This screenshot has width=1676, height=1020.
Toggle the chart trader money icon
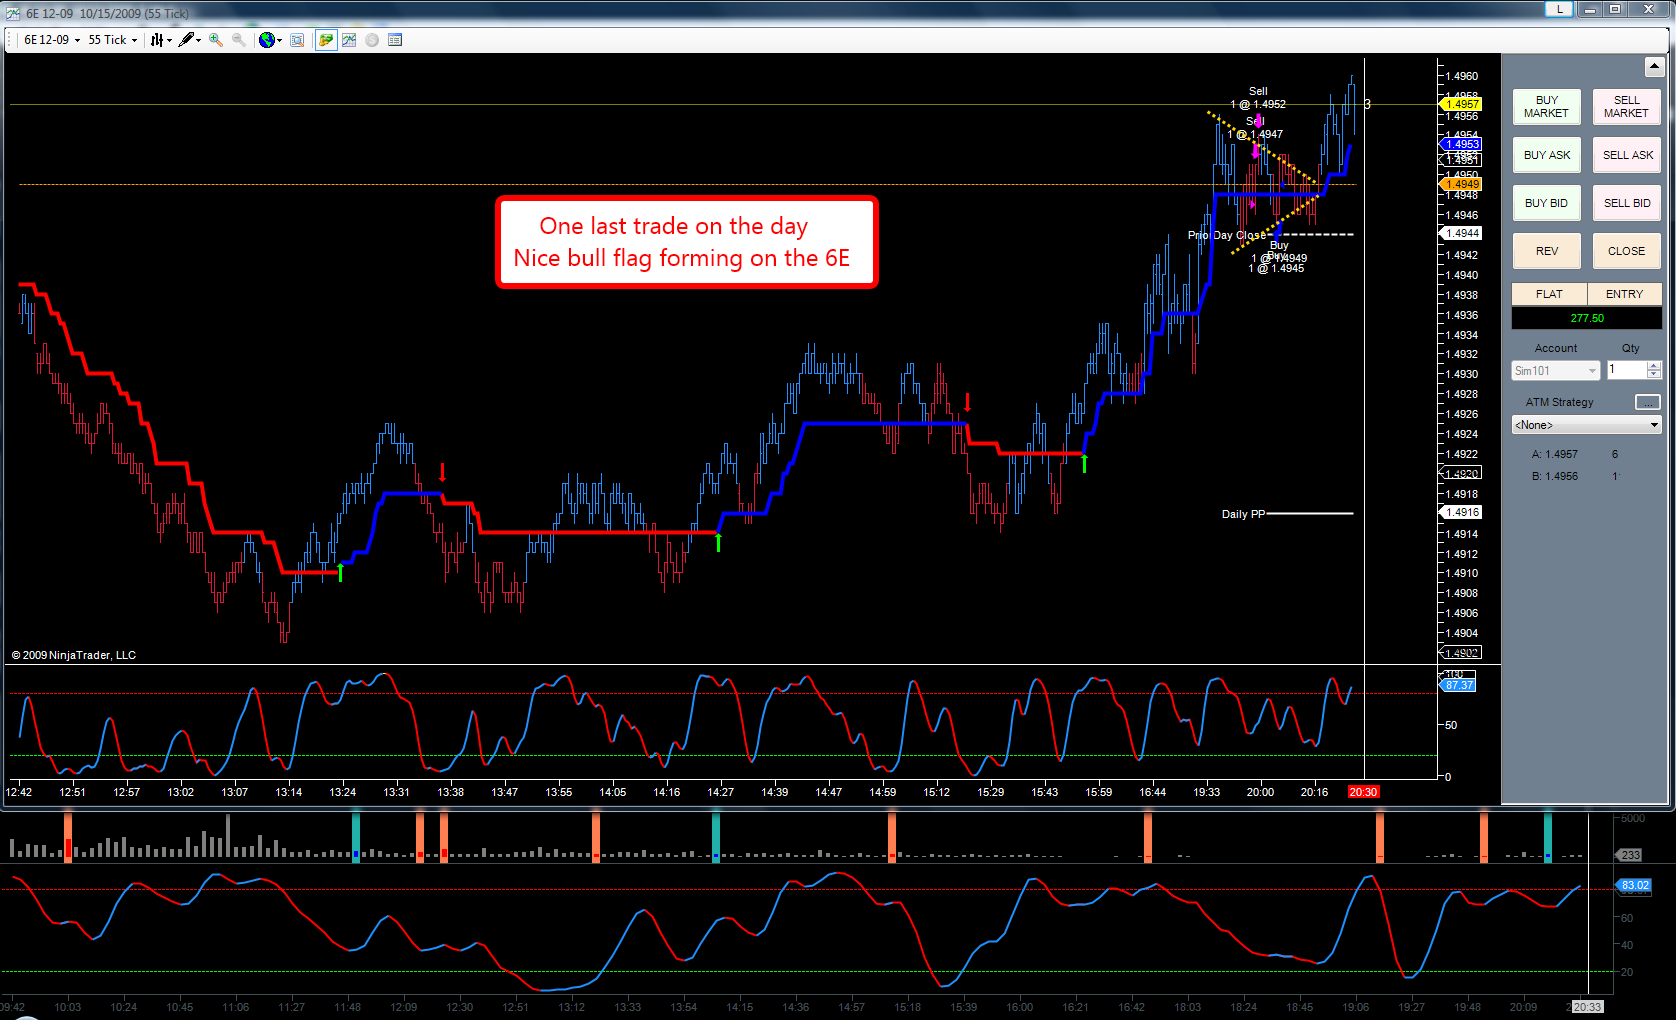pos(326,40)
